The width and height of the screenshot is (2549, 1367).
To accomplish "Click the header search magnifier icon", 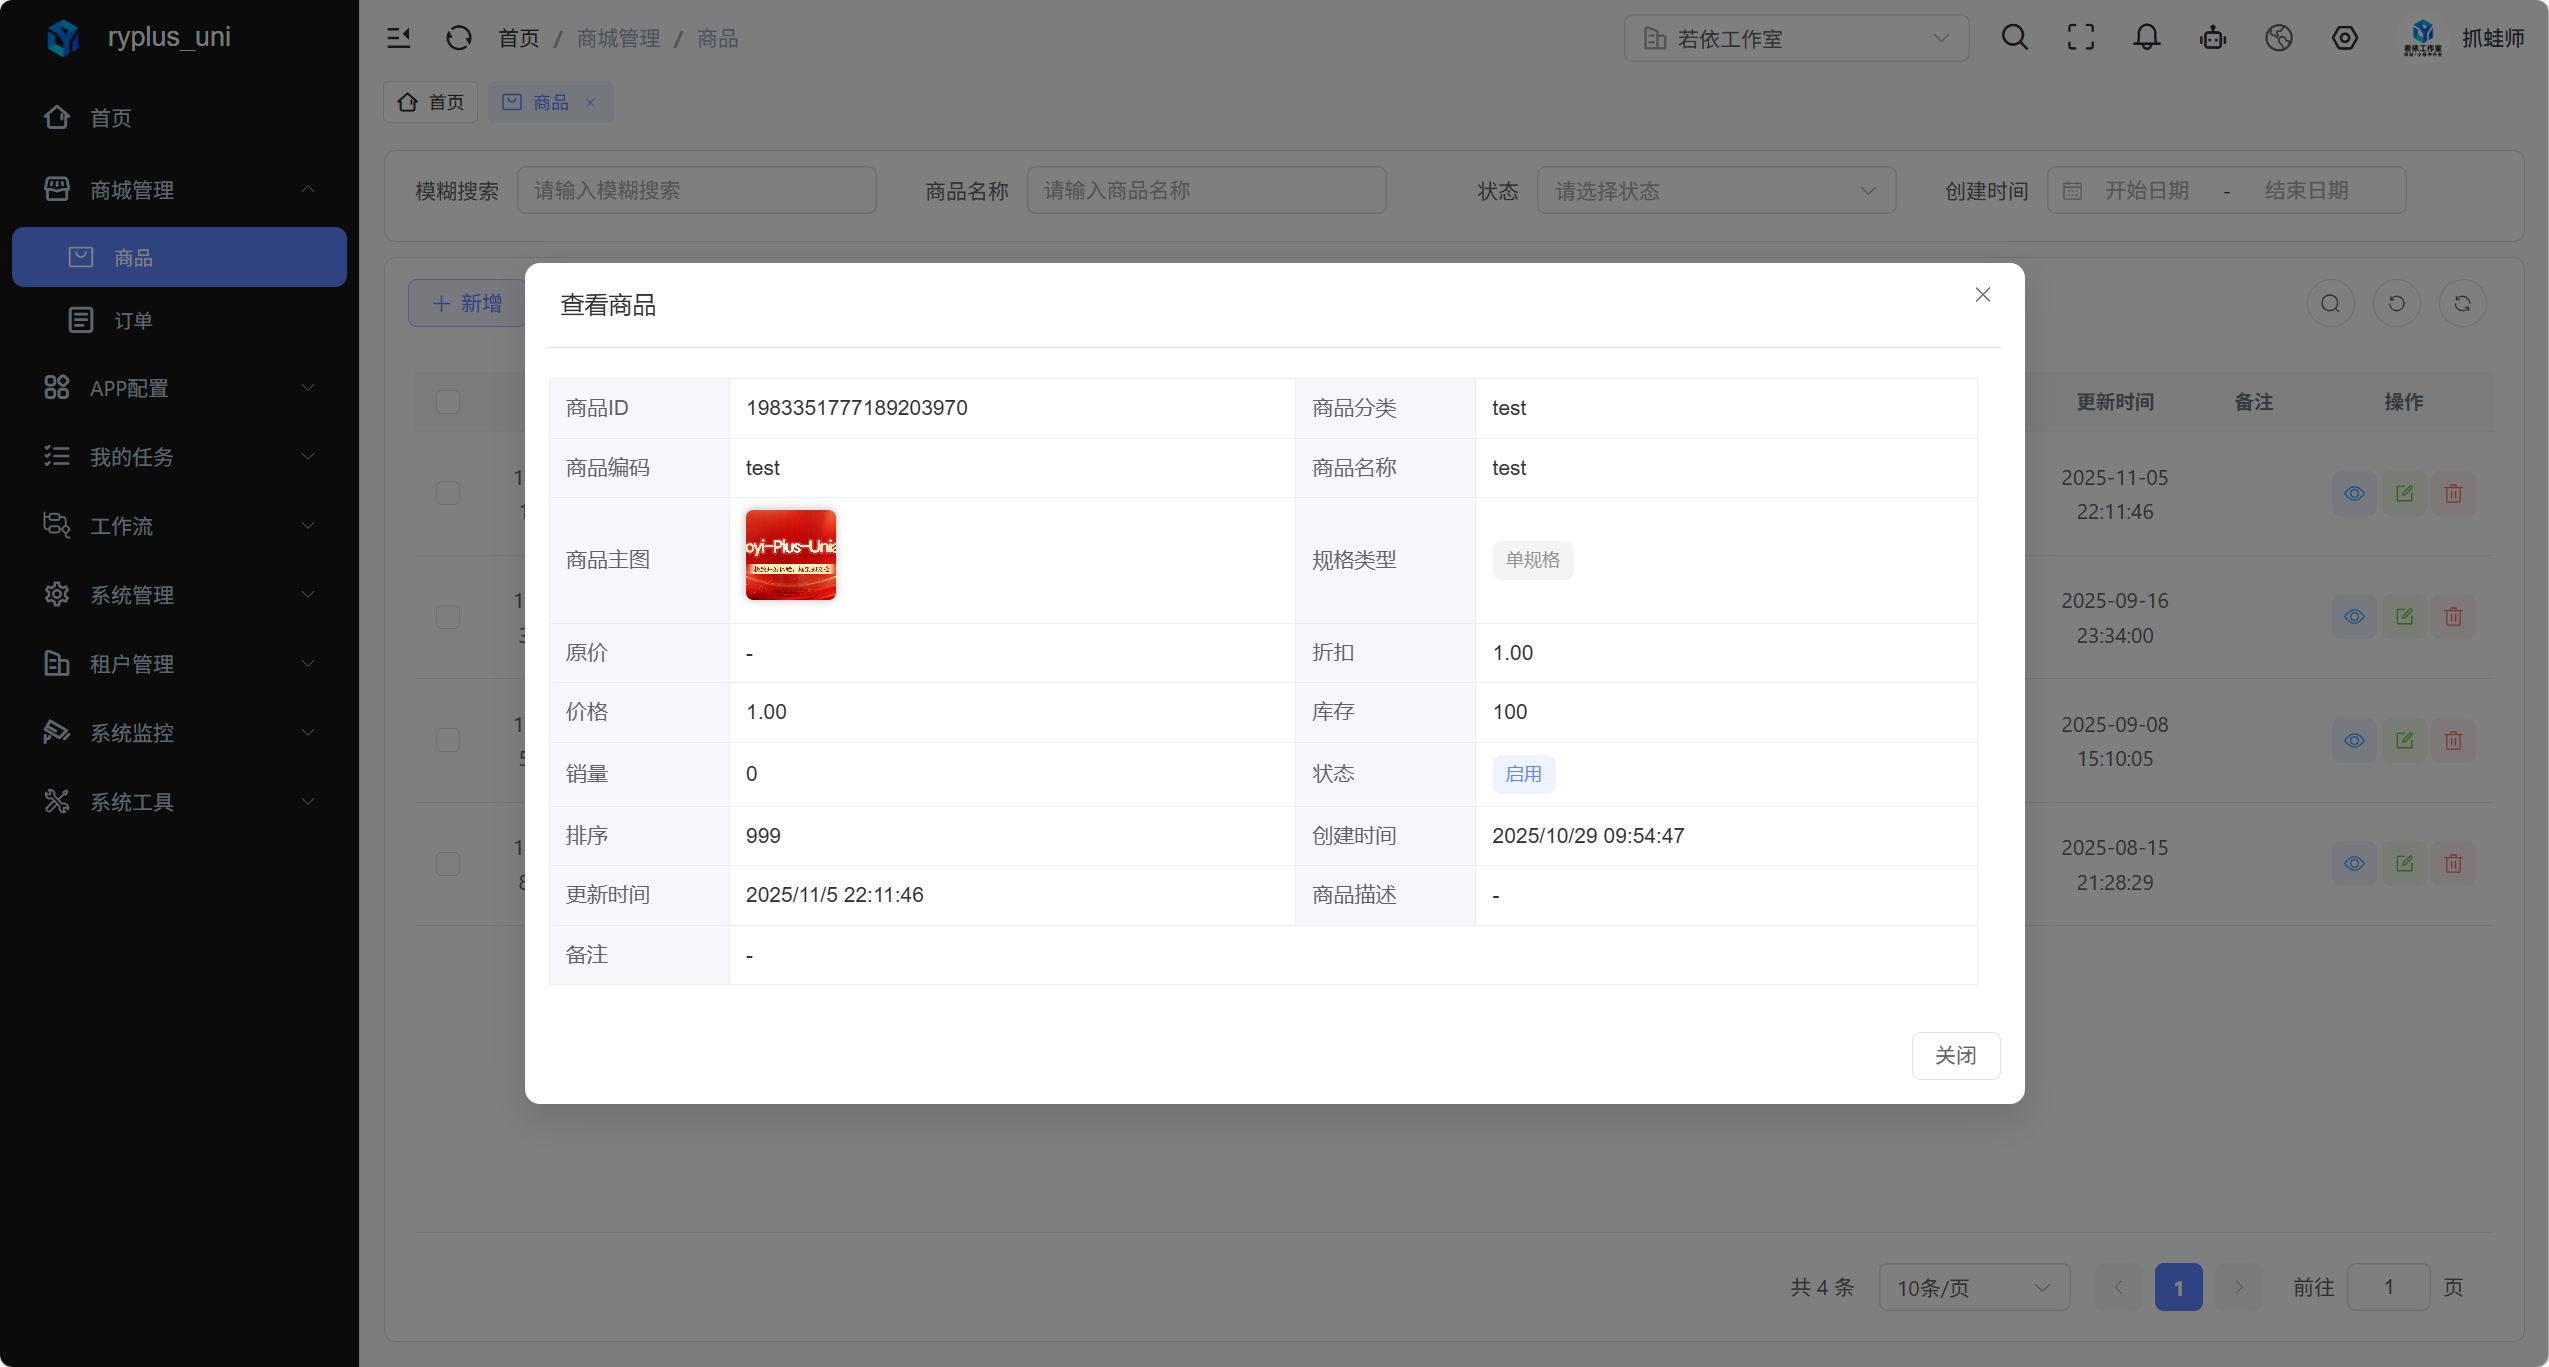I will pos(2014,38).
